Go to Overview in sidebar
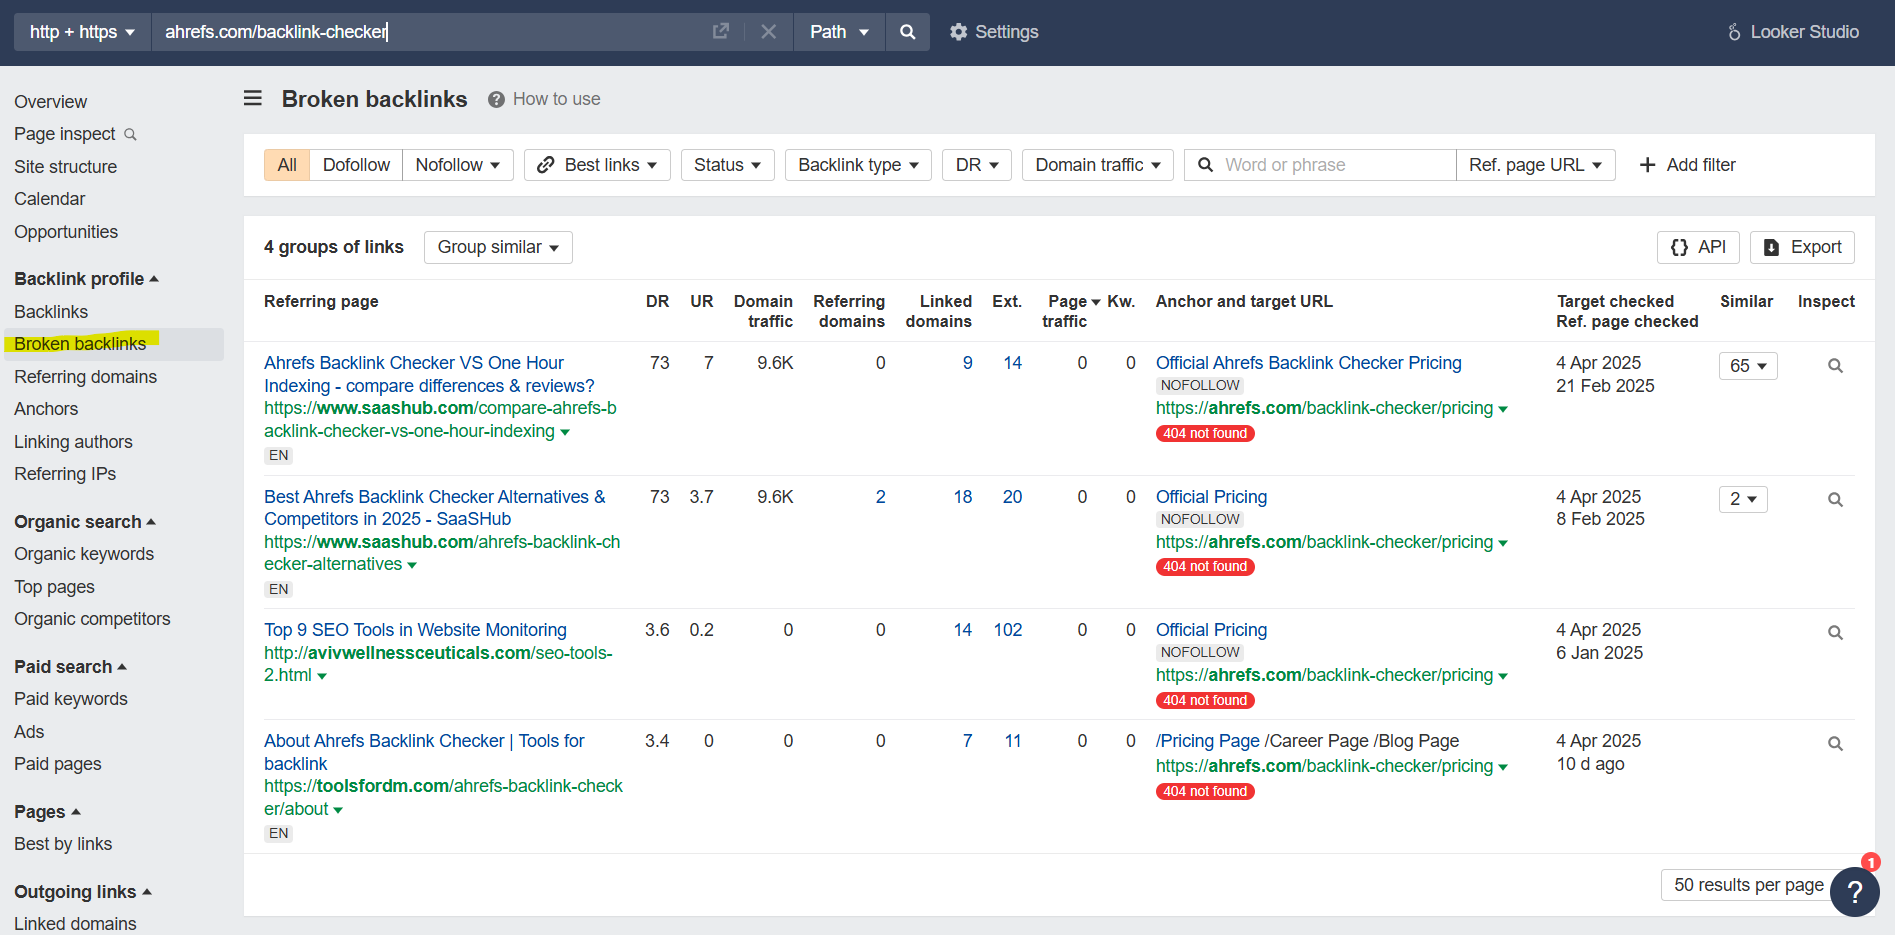Image resolution: width=1895 pixels, height=935 pixels. click(x=50, y=102)
